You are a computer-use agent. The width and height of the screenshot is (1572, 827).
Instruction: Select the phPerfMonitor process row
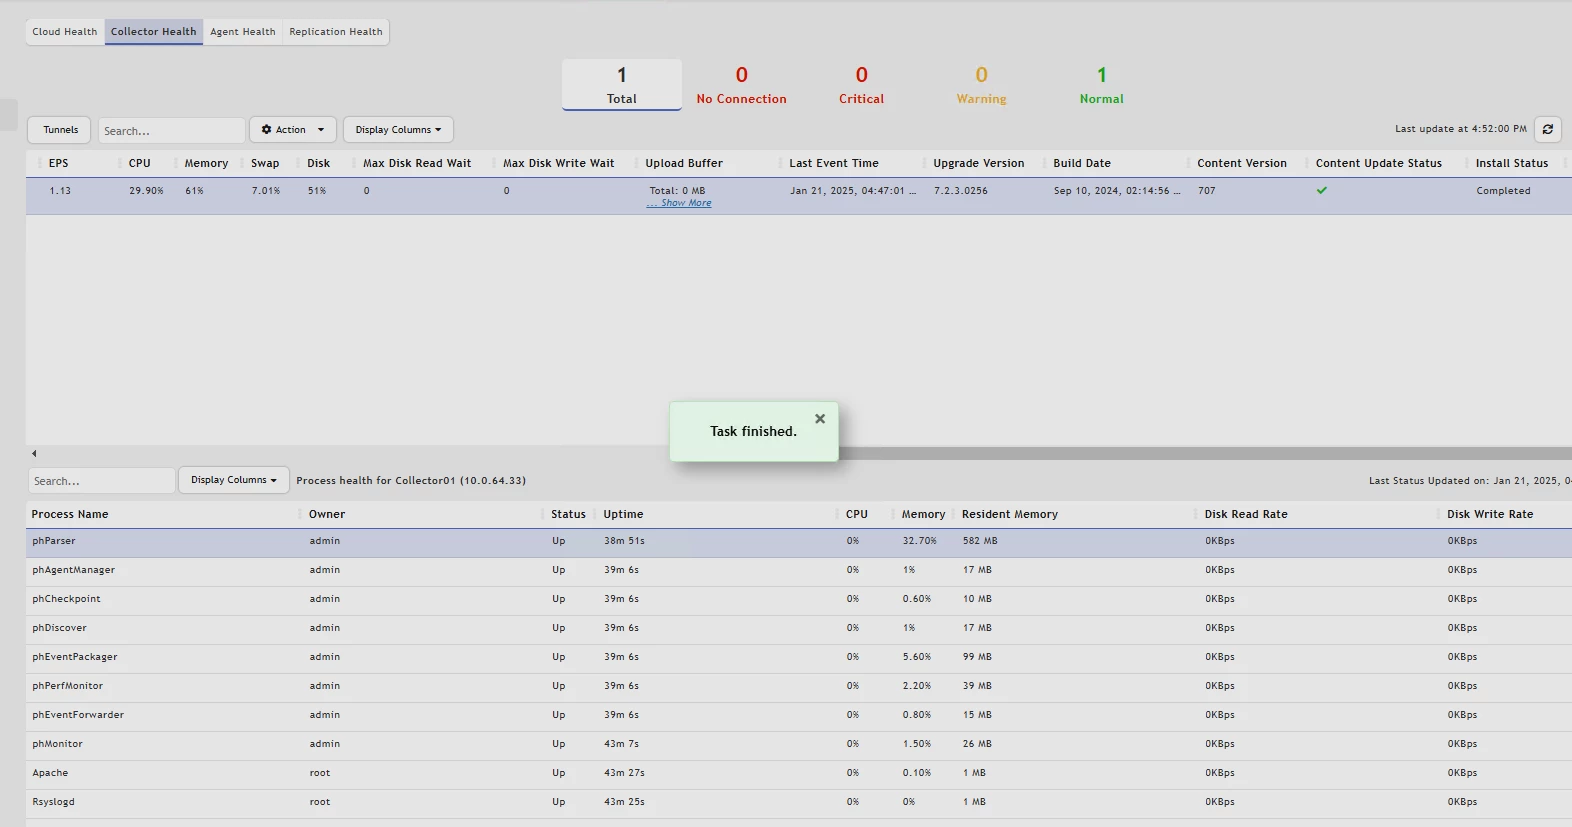pos(799,687)
